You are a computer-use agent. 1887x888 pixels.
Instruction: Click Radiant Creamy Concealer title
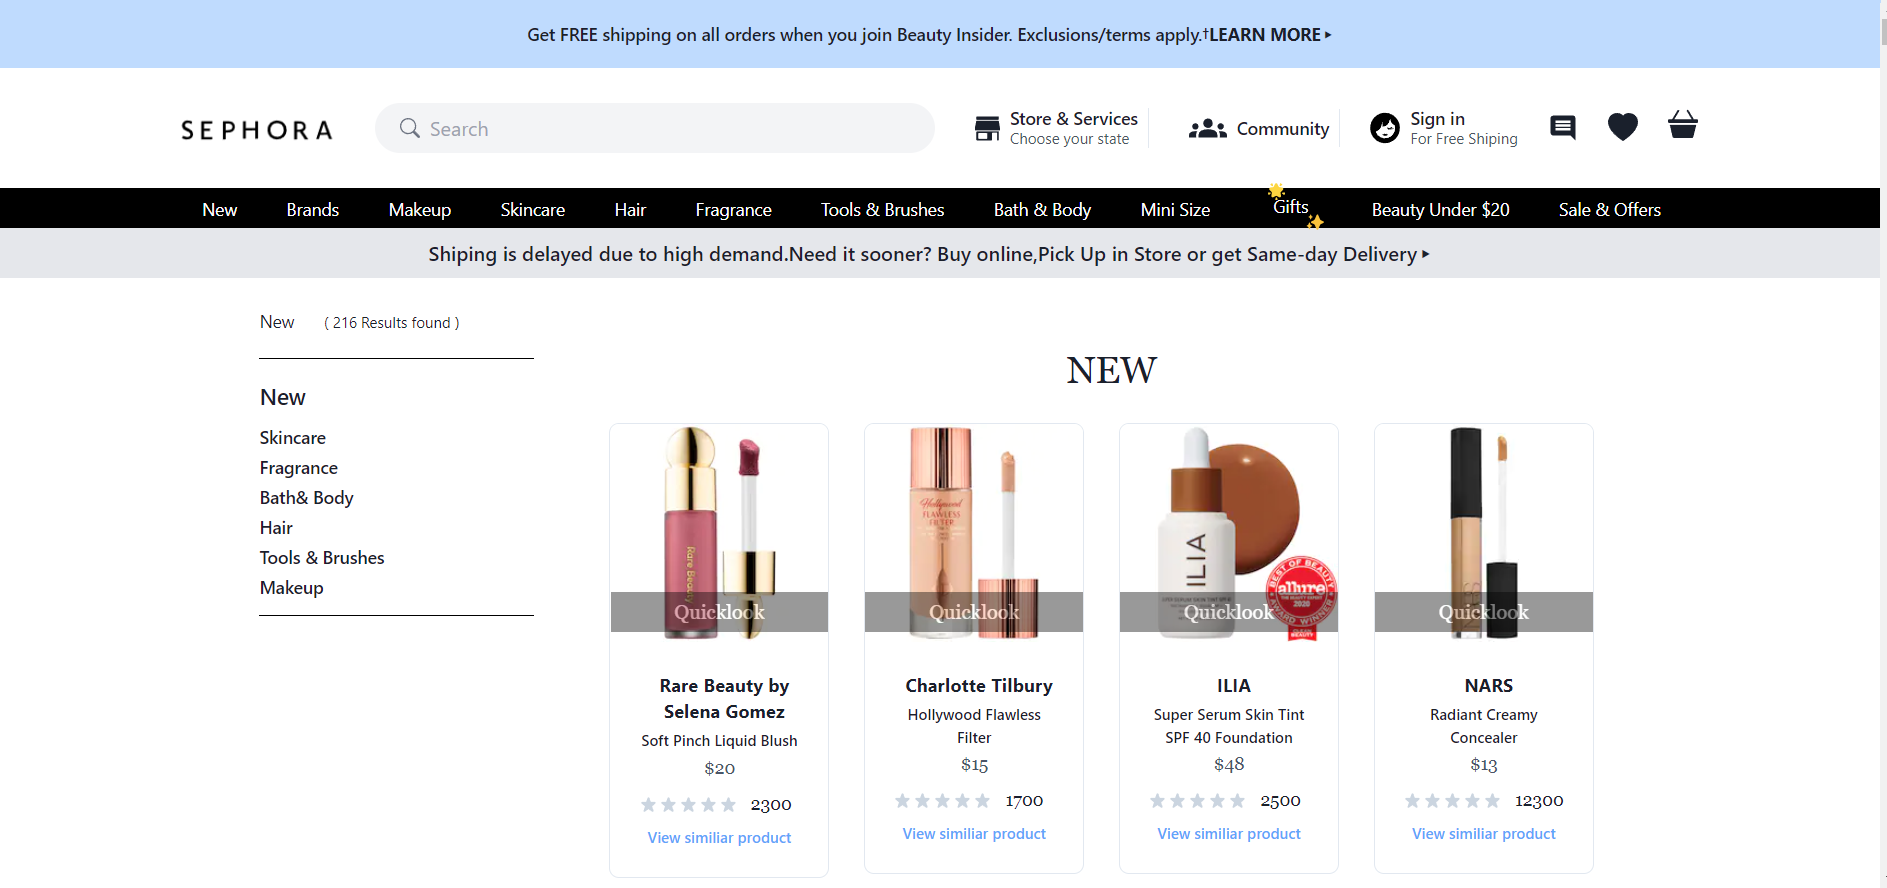1484,726
